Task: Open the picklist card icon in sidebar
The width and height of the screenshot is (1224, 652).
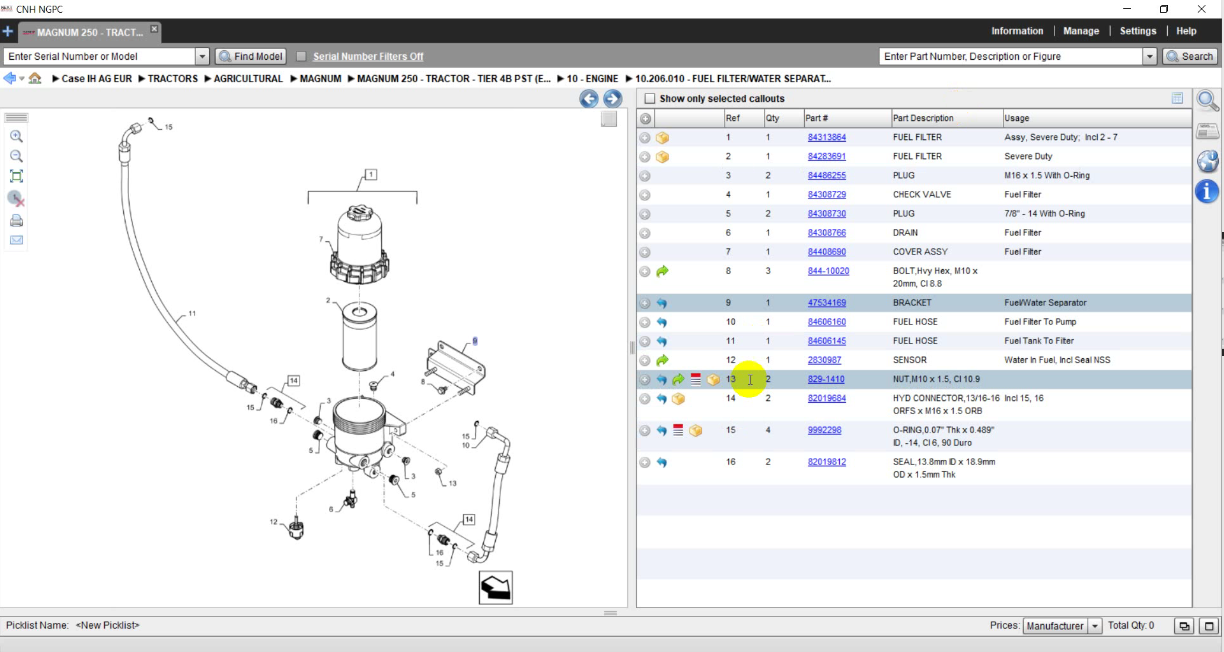Action: (1208, 131)
